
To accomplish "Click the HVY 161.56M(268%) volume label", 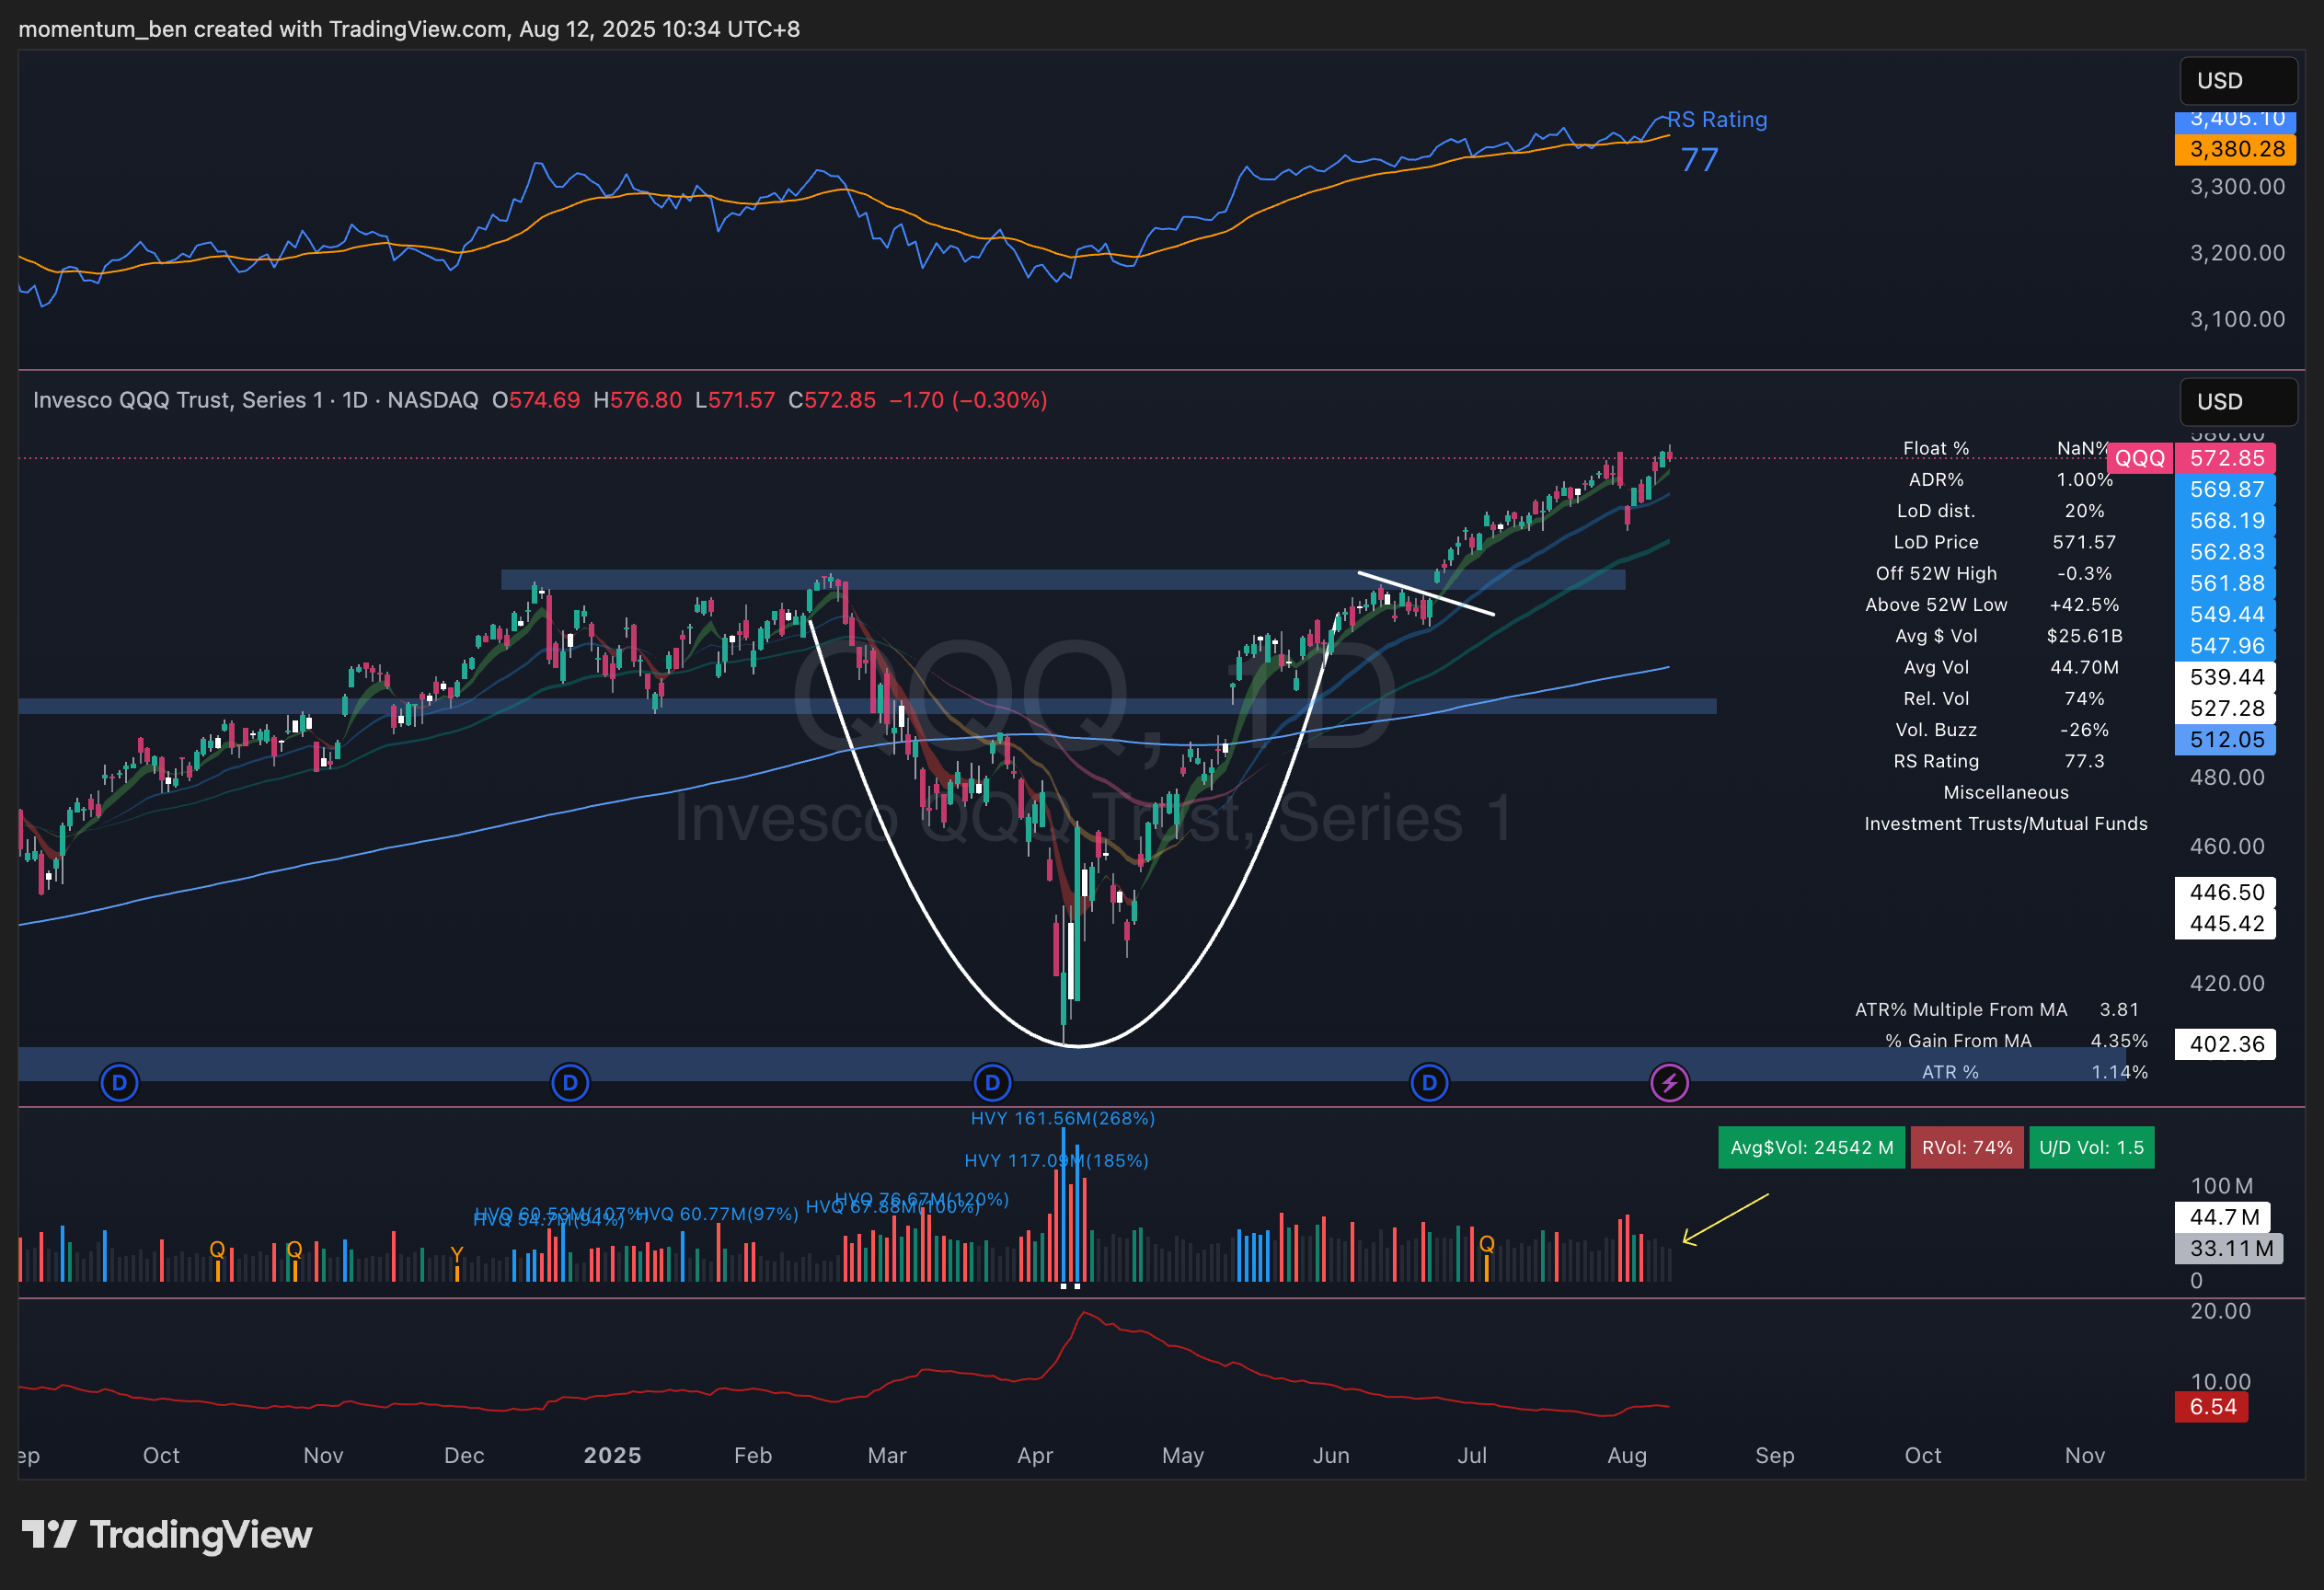I will [x=1062, y=1118].
